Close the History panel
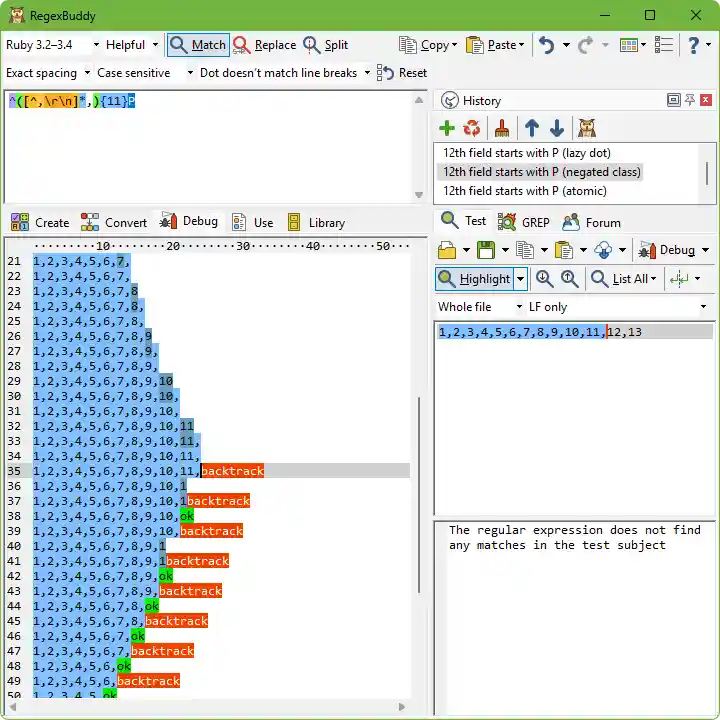The height and width of the screenshot is (720, 720). pos(706,100)
